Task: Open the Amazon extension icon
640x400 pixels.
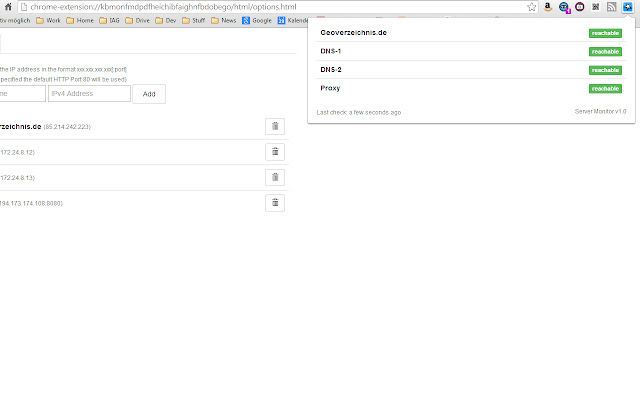Action: (548, 7)
